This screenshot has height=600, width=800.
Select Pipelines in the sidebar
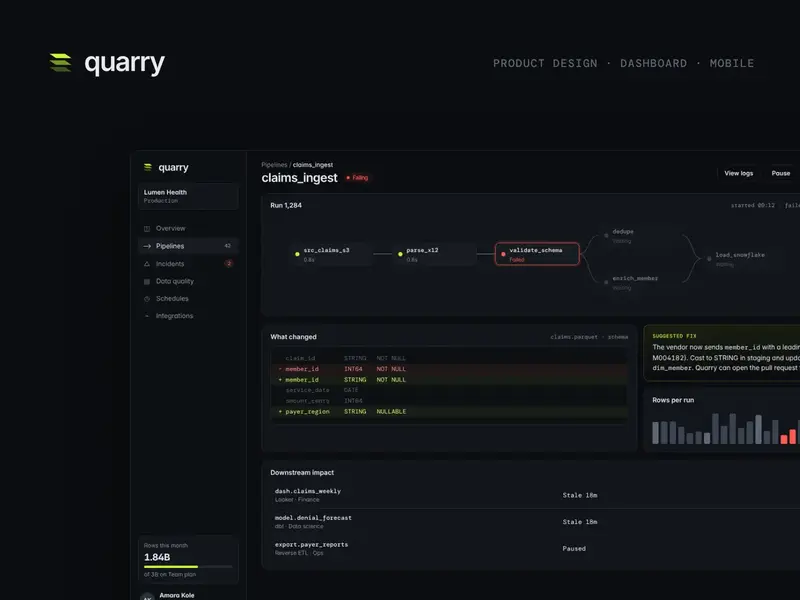pyautogui.click(x=188, y=246)
